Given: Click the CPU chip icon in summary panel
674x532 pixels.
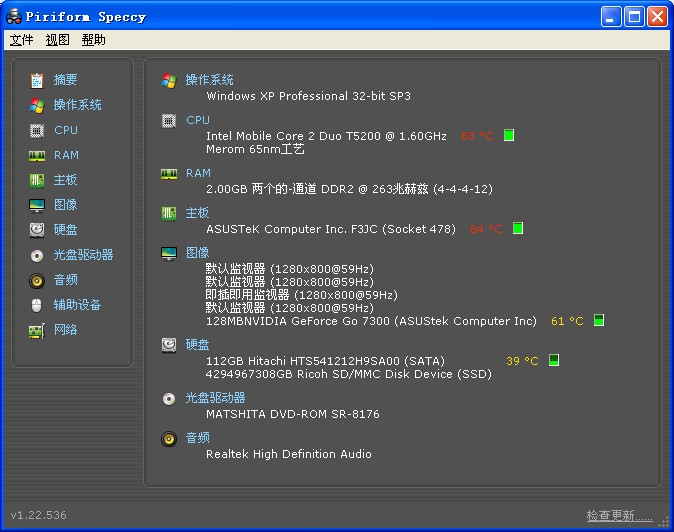Looking at the screenshot, I should [x=169, y=121].
